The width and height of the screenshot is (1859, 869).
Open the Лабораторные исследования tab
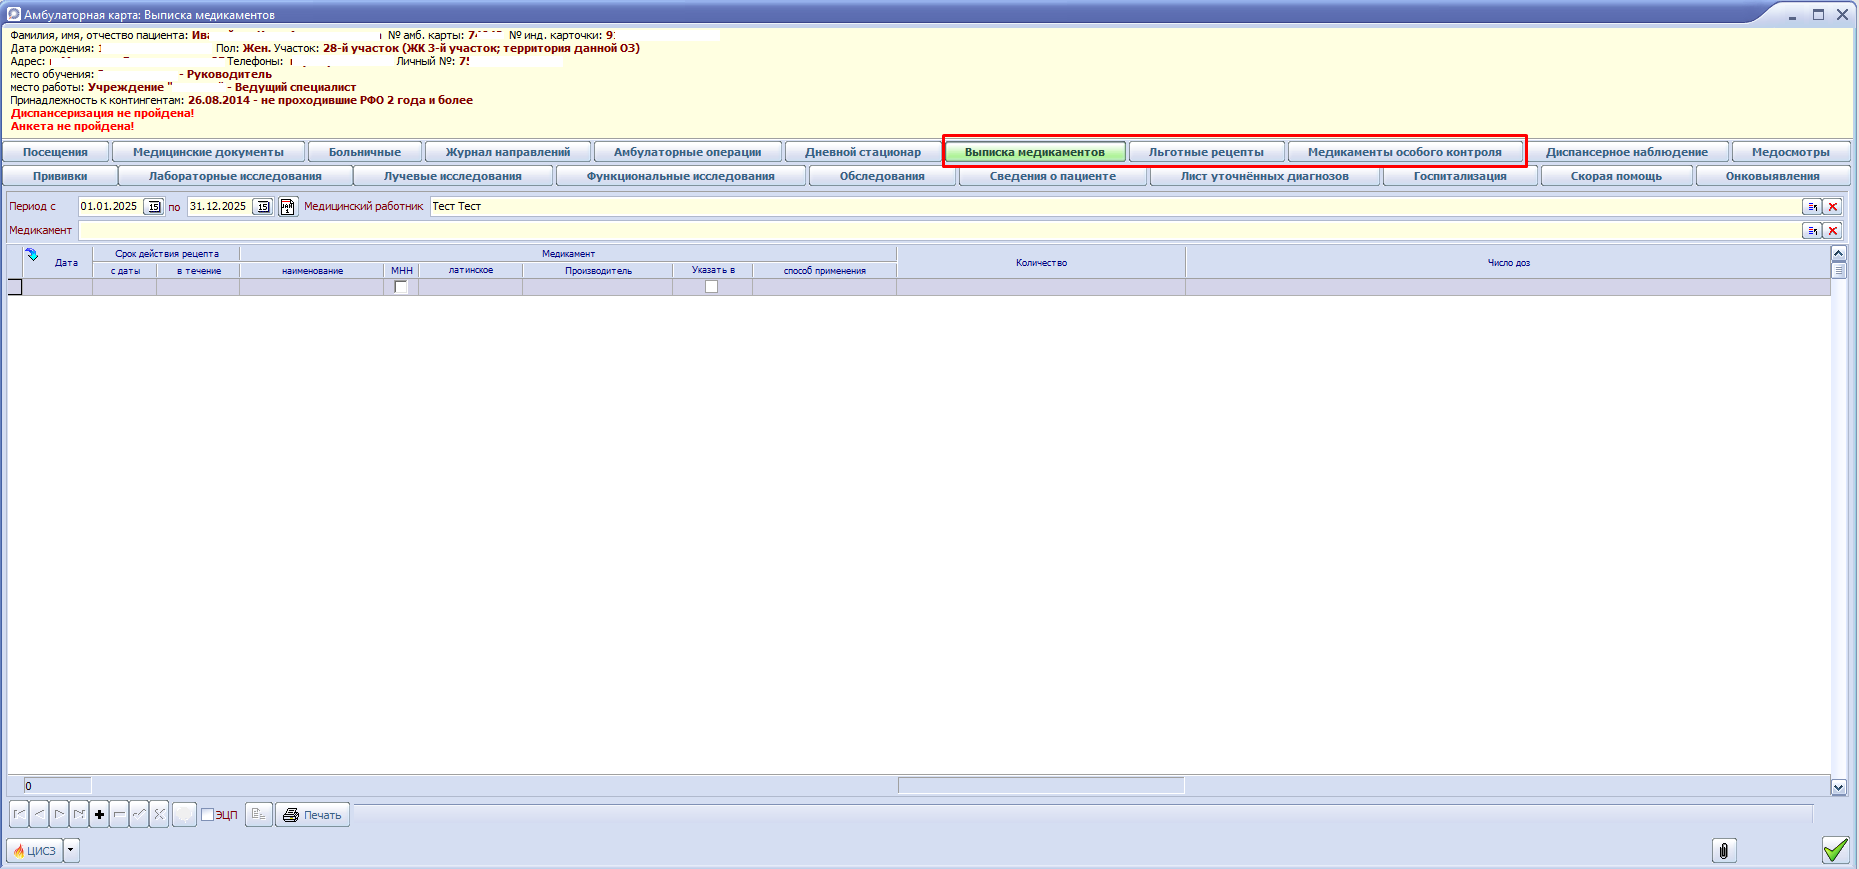point(235,176)
